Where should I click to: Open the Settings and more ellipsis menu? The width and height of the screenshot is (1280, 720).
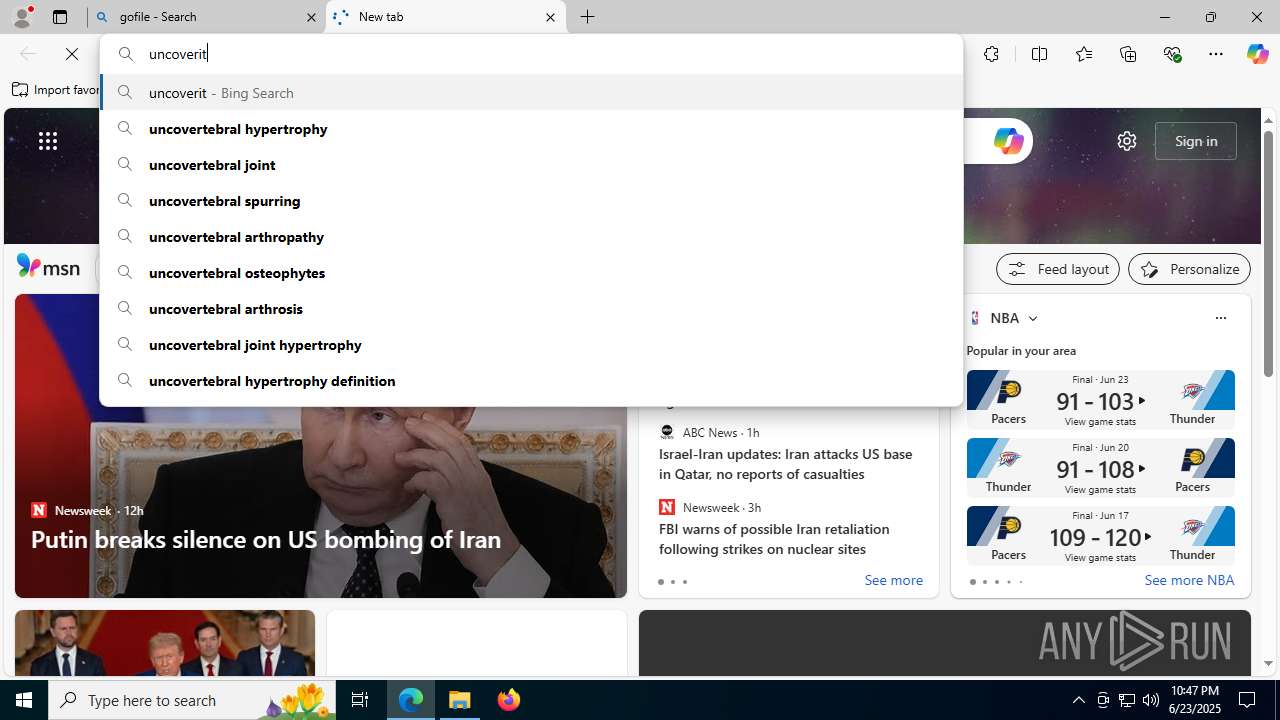1216,54
